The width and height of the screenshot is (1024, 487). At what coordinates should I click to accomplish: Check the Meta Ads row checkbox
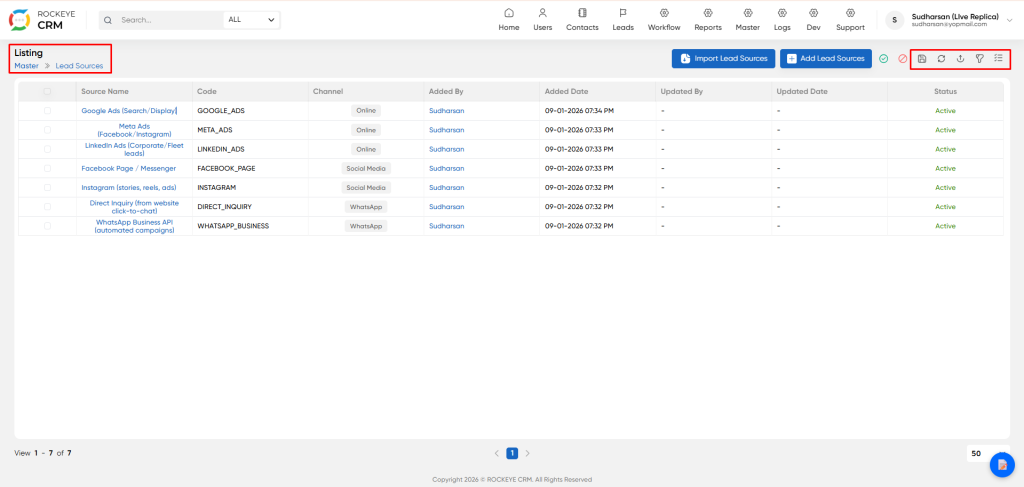(47, 130)
